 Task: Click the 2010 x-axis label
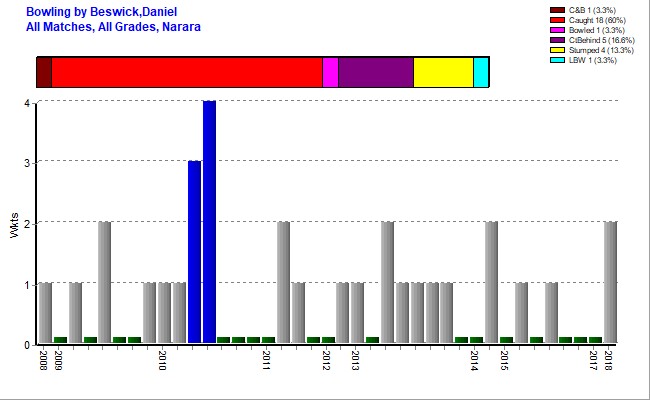tap(162, 360)
